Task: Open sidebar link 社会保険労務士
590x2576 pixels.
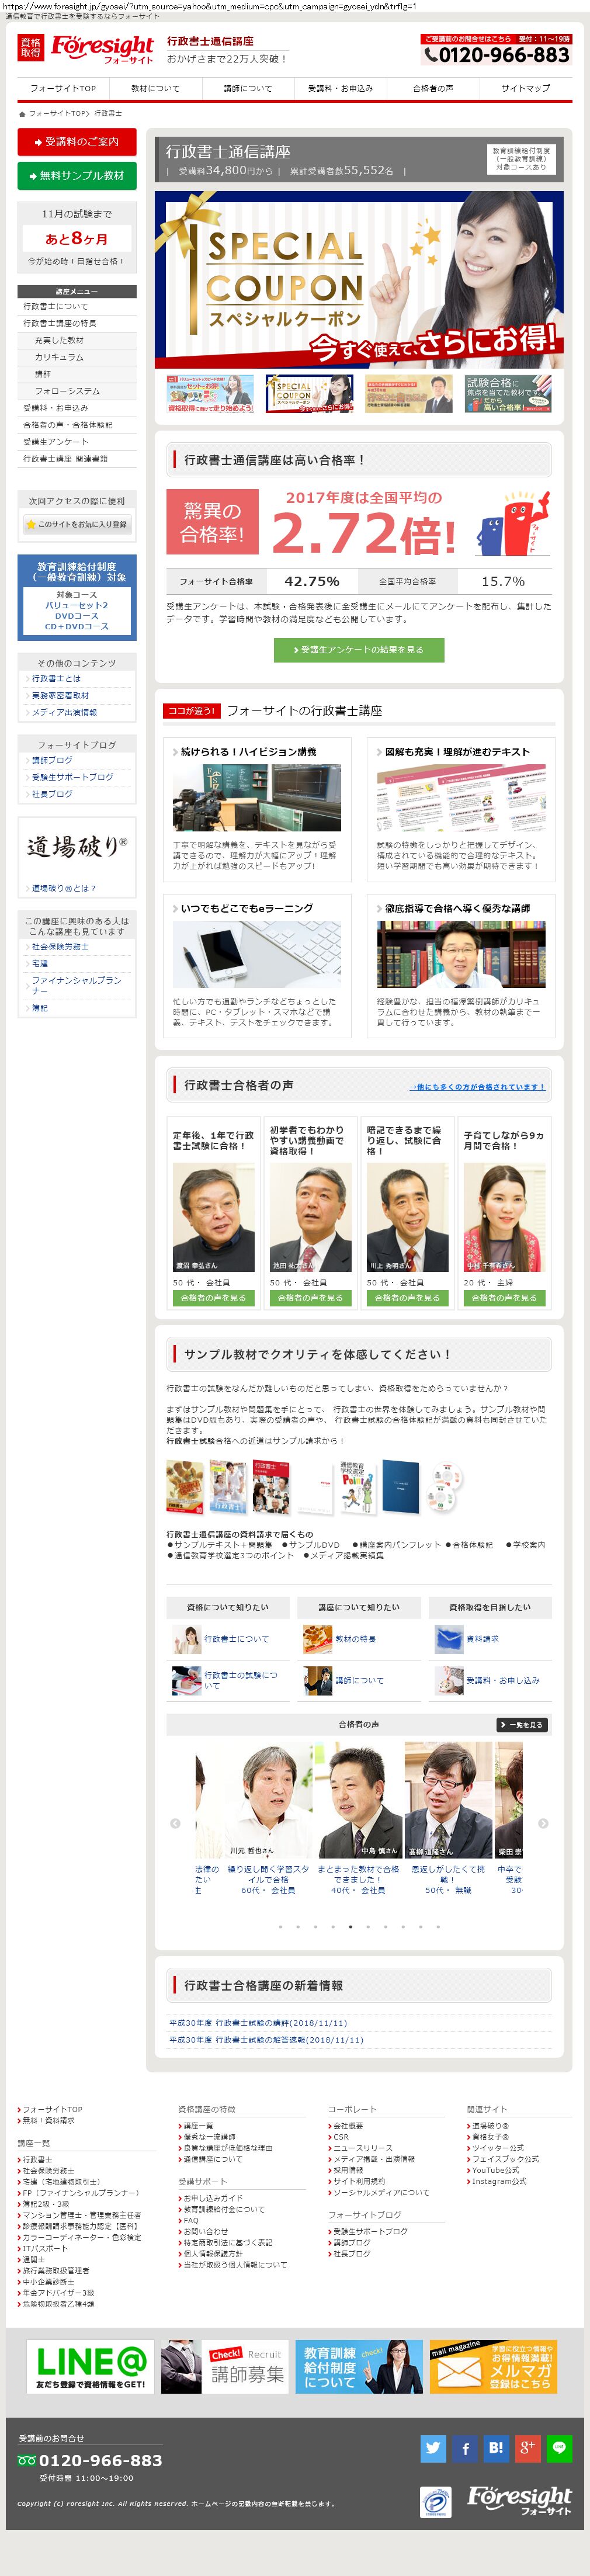Action: coord(60,946)
